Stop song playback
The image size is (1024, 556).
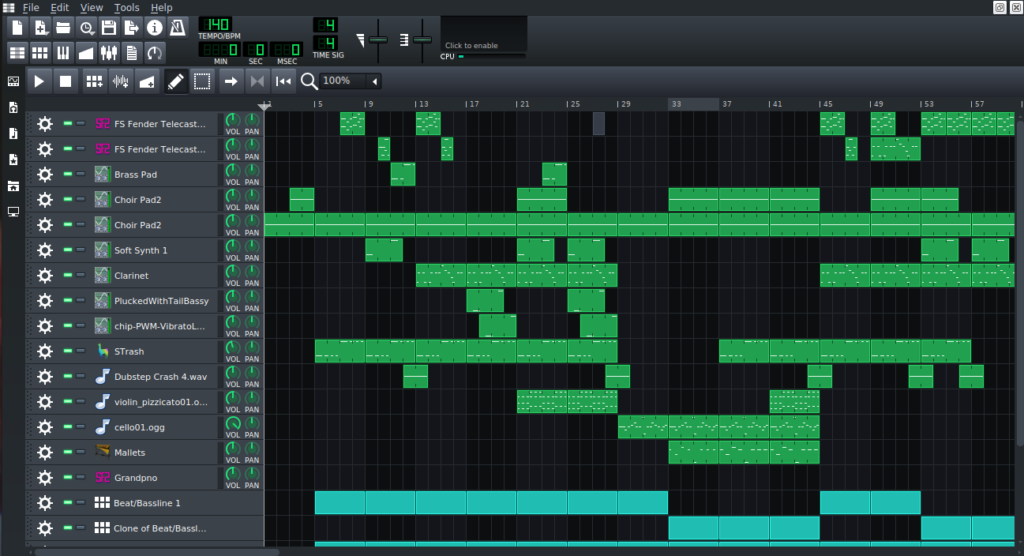coord(65,81)
